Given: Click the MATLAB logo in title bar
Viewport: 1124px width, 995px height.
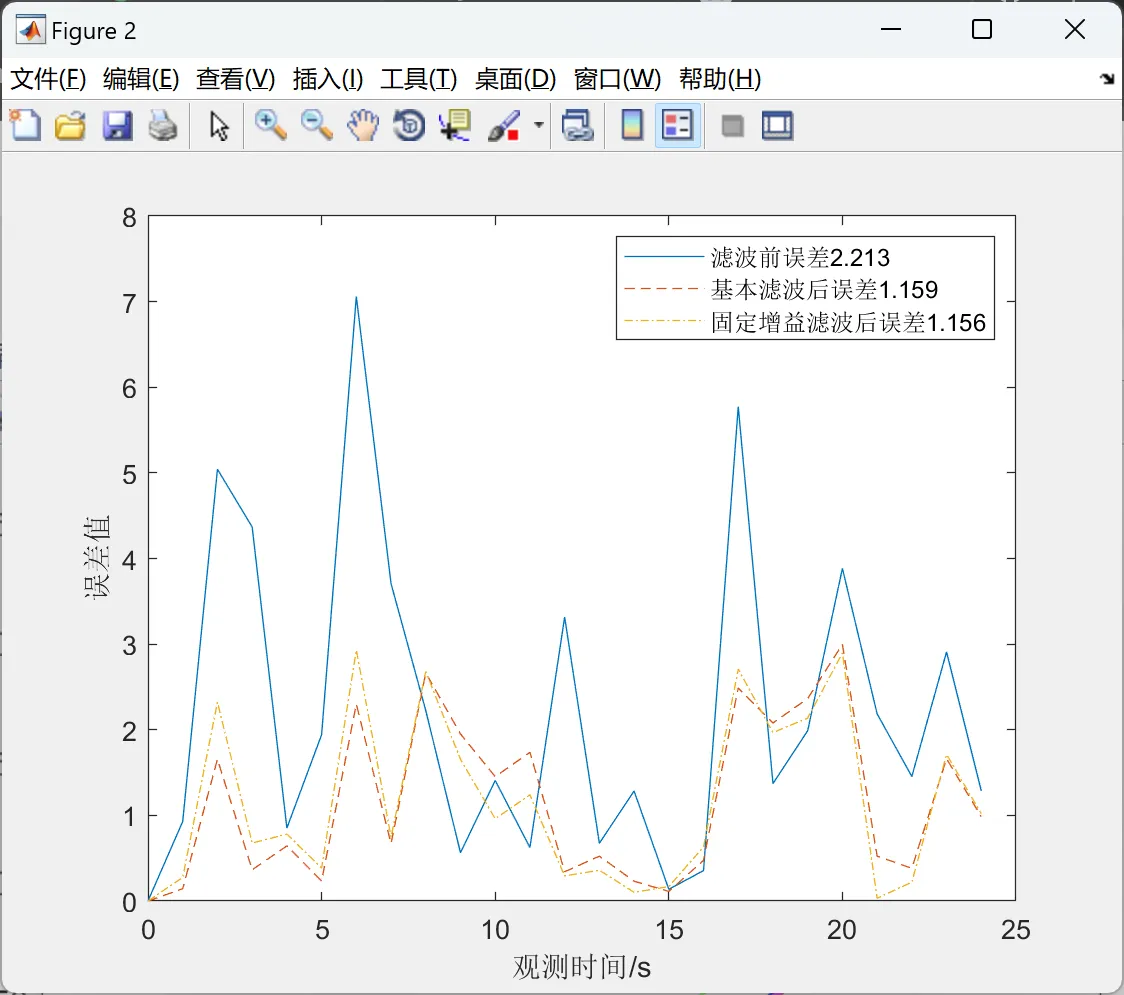Looking at the screenshot, I should [x=30, y=30].
